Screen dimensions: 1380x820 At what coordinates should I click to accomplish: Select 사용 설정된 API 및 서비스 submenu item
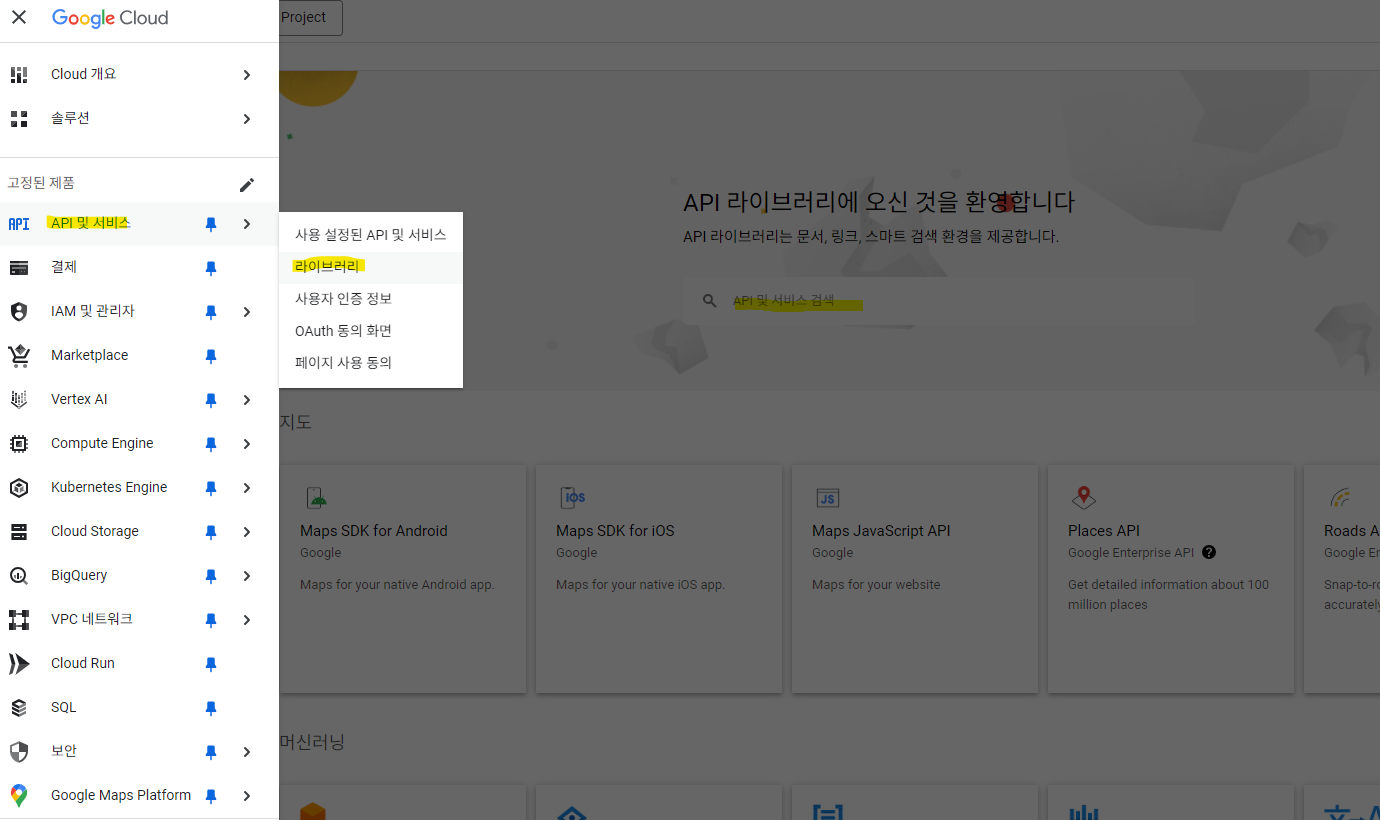click(371, 235)
